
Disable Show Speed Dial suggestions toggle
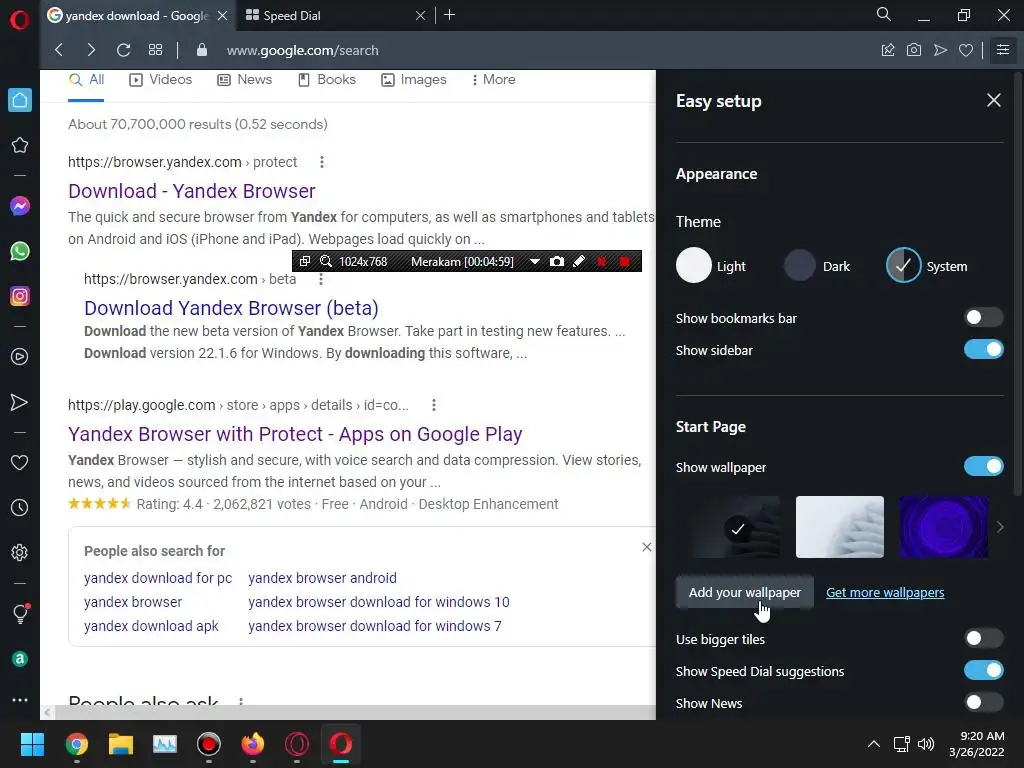coord(984,670)
